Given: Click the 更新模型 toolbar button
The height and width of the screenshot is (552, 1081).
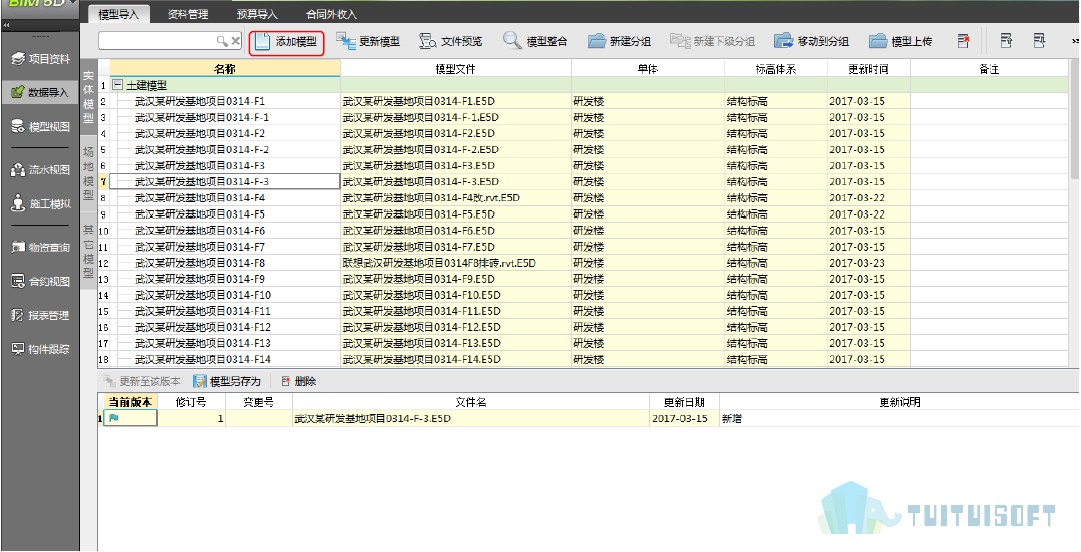Looking at the screenshot, I should tap(368, 41).
